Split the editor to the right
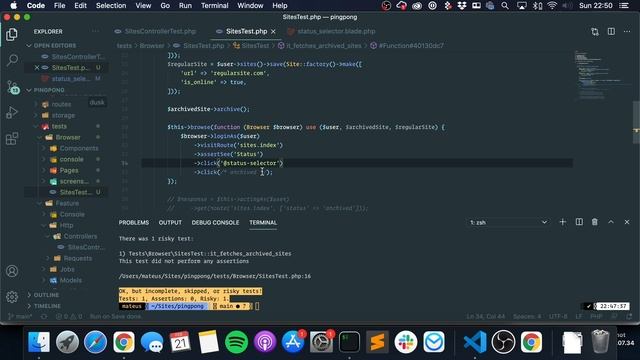 pyautogui.click(x=611, y=31)
